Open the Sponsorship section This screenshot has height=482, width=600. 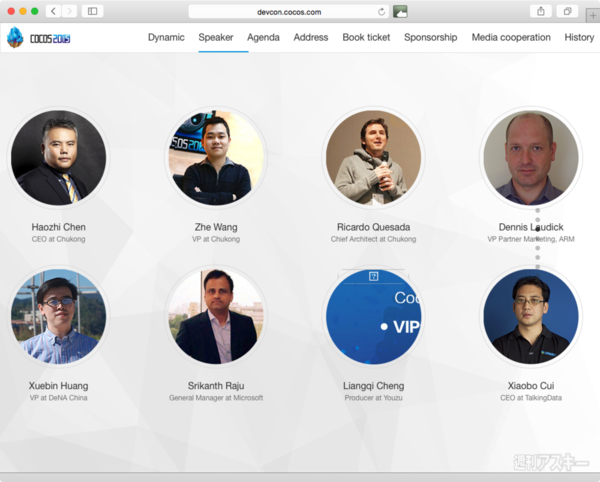(430, 37)
